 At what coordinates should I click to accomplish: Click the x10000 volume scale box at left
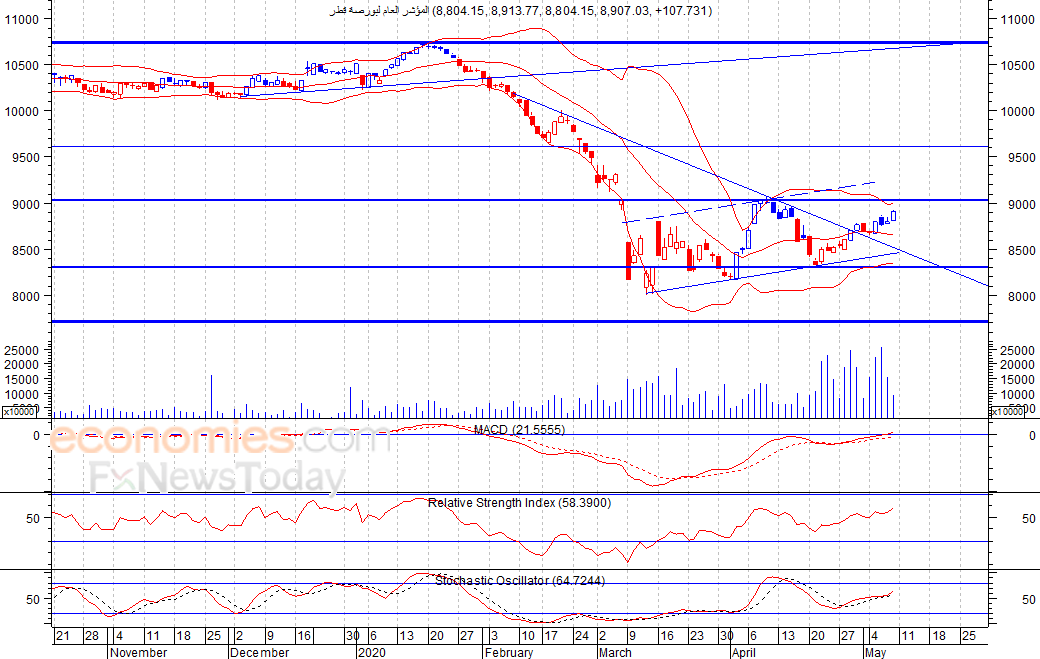[19, 412]
